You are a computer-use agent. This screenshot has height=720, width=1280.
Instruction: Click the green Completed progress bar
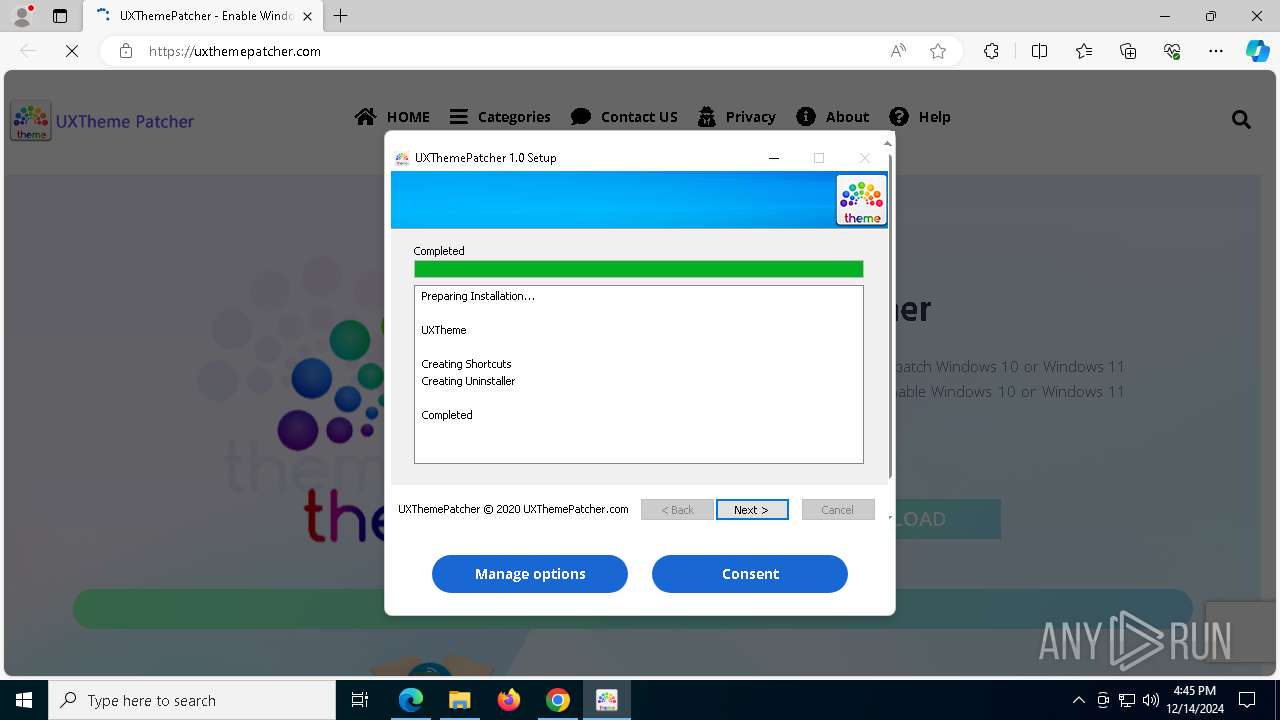(x=638, y=269)
